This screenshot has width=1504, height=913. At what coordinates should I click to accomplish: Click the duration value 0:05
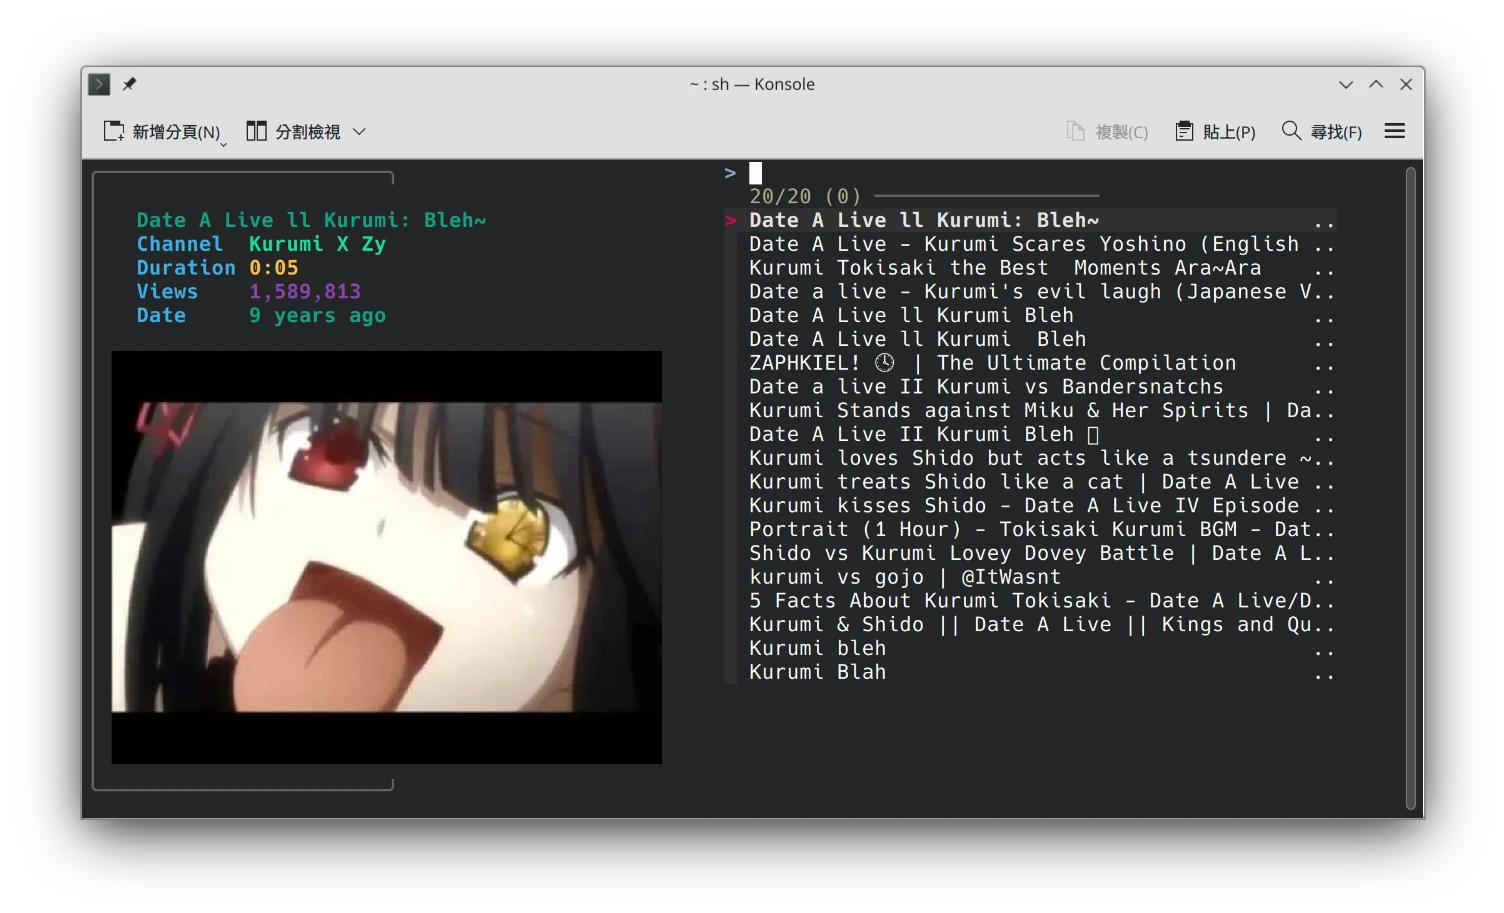click(274, 268)
